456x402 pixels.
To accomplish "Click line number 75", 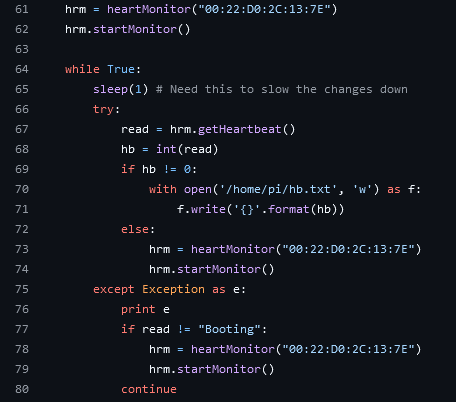I will tap(22, 289).
